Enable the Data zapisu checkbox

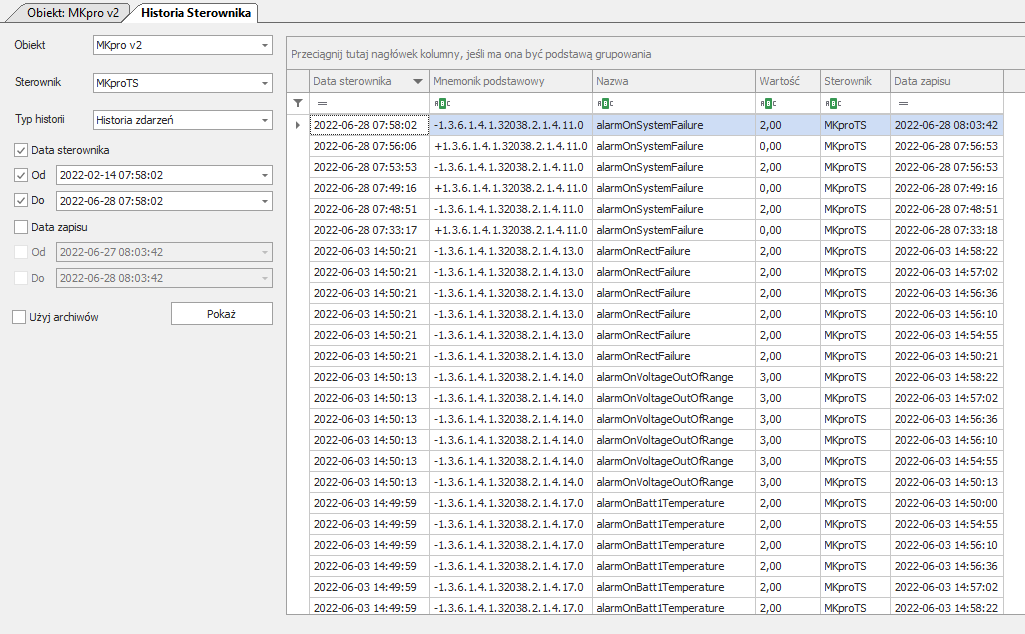[x=21, y=227]
